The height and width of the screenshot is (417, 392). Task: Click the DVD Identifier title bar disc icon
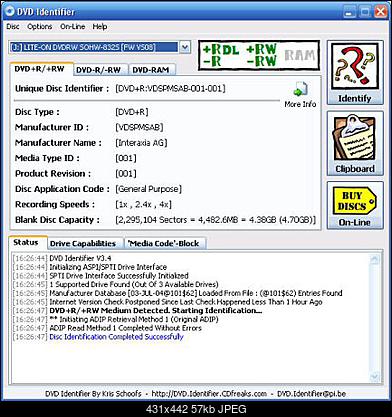(9, 12)
